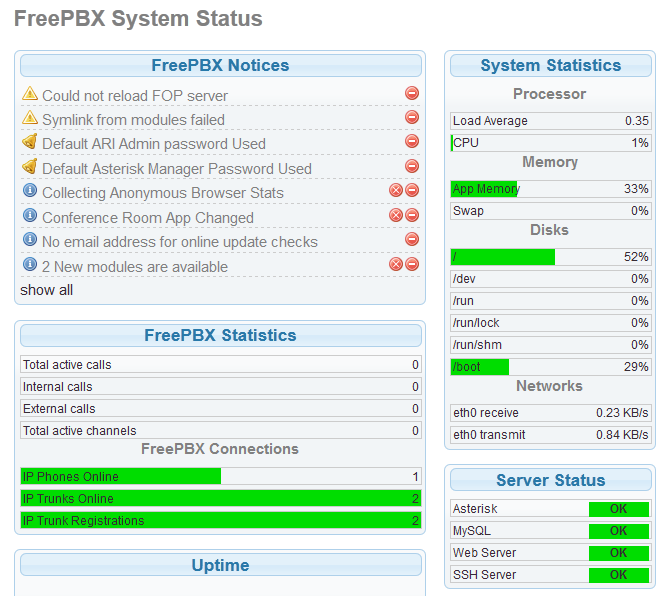Viewport: 669px width, 596px height.
Task: Click the 'System Statistics' panel header
Action: [550, 65]
